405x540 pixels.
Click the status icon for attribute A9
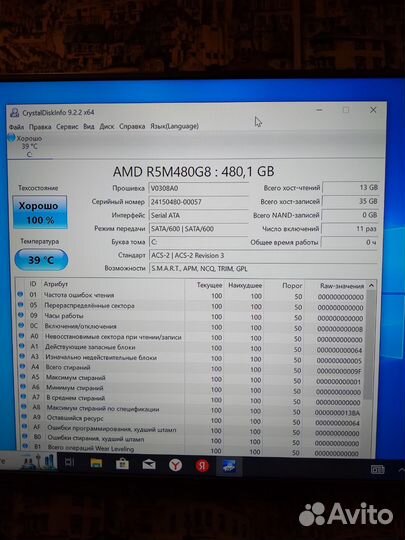[x=24, y=417]
